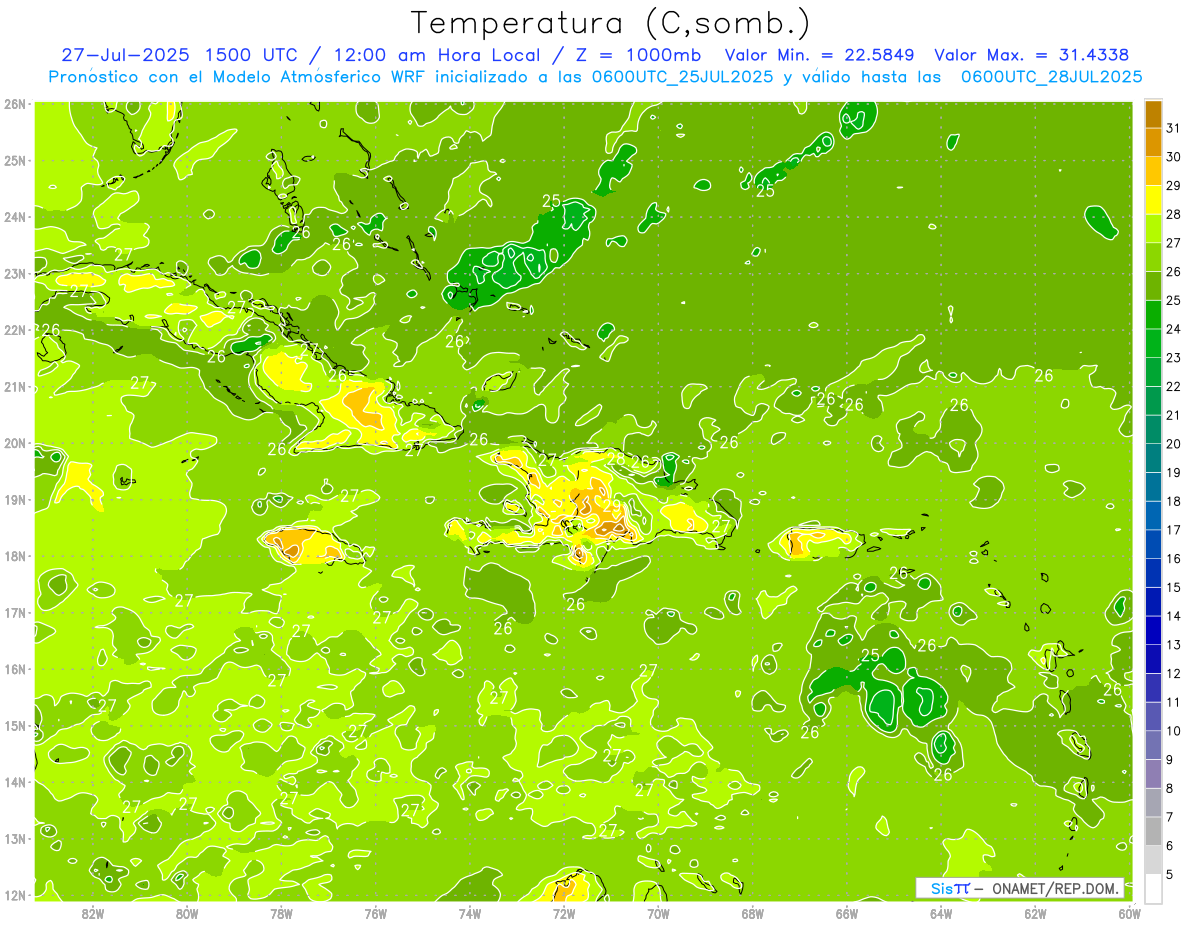Click "Pronóstico con el Modelo Atmósferico WRF" text

tap(236, 76)
